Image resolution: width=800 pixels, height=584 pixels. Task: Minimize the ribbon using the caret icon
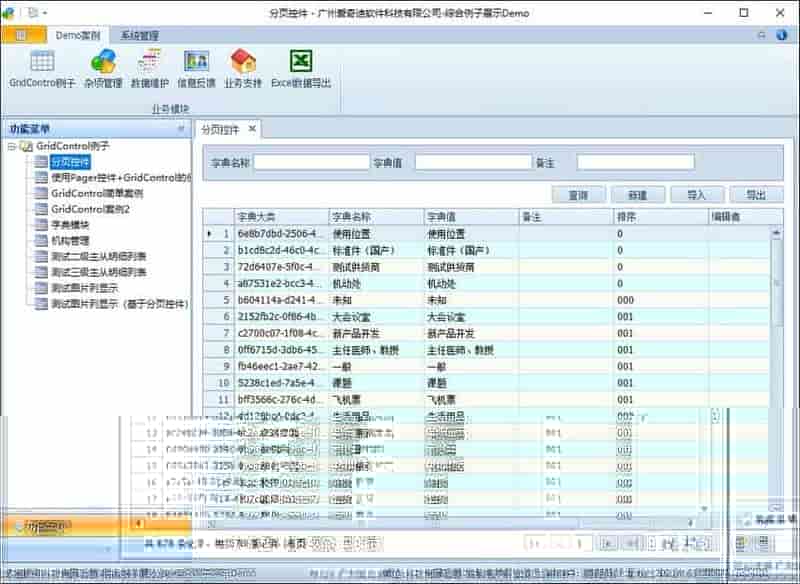pyautogui.click(x=762, y=35)
